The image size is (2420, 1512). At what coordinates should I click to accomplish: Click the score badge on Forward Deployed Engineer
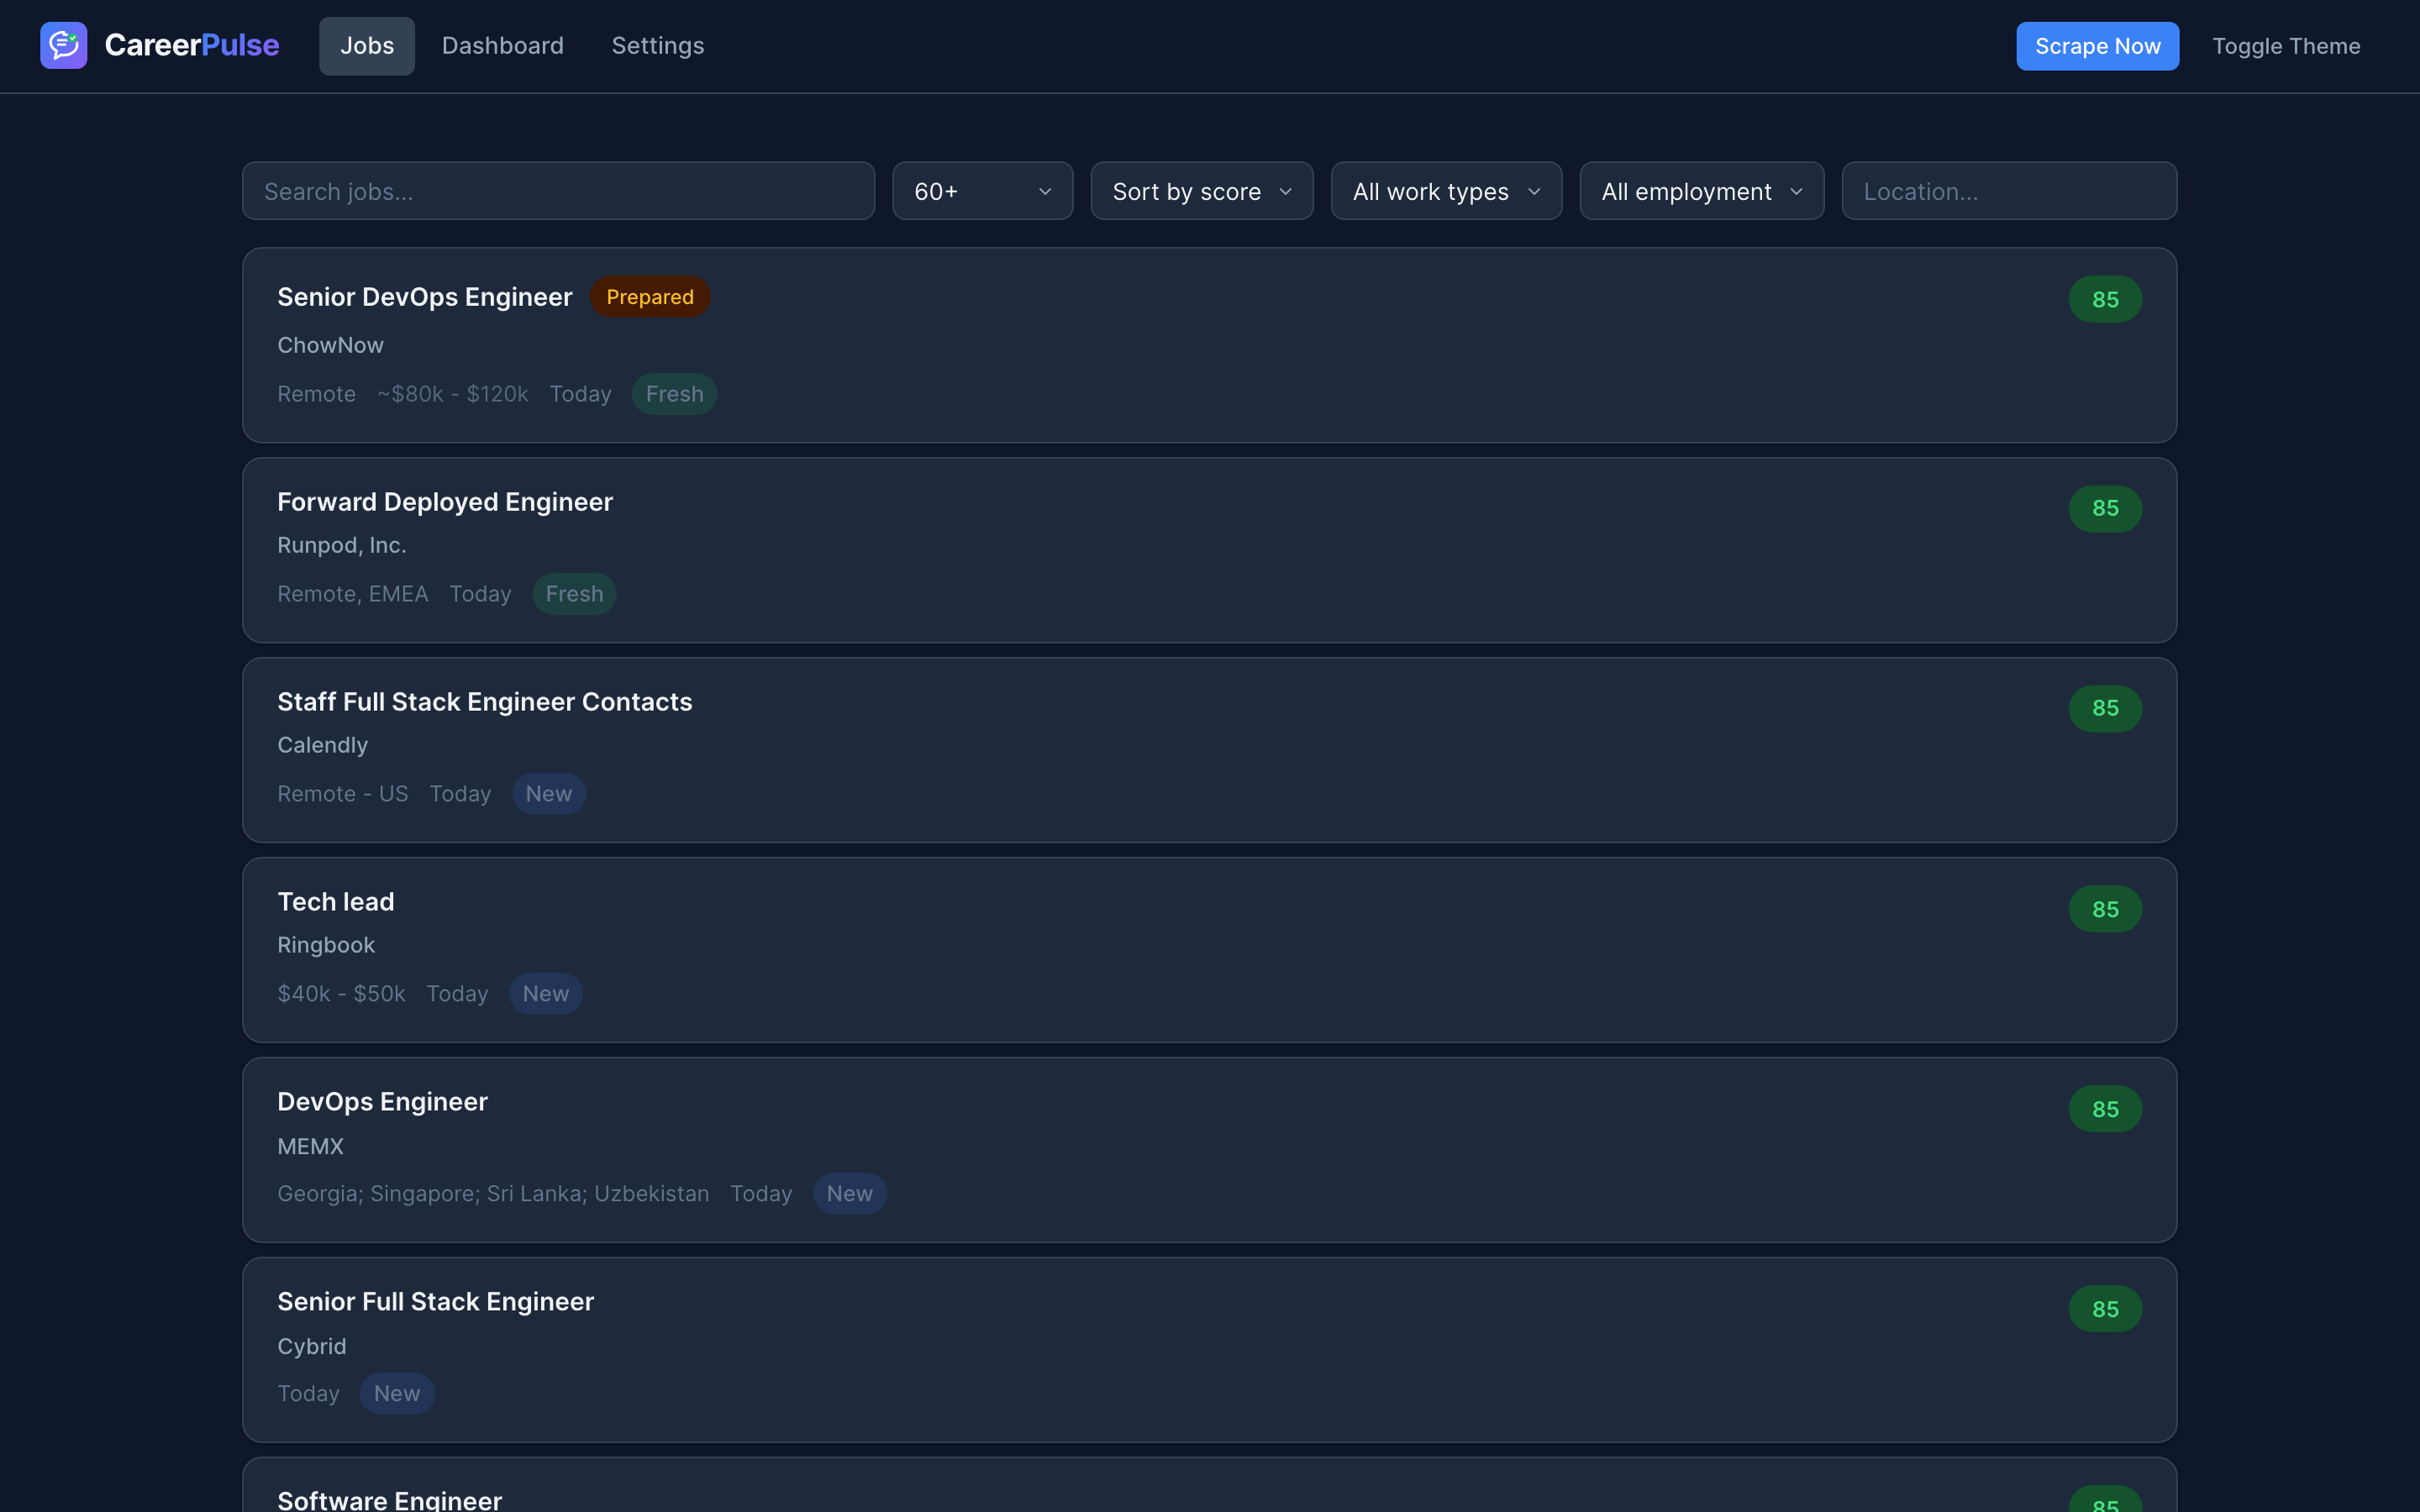click(x=2105, y=508)
